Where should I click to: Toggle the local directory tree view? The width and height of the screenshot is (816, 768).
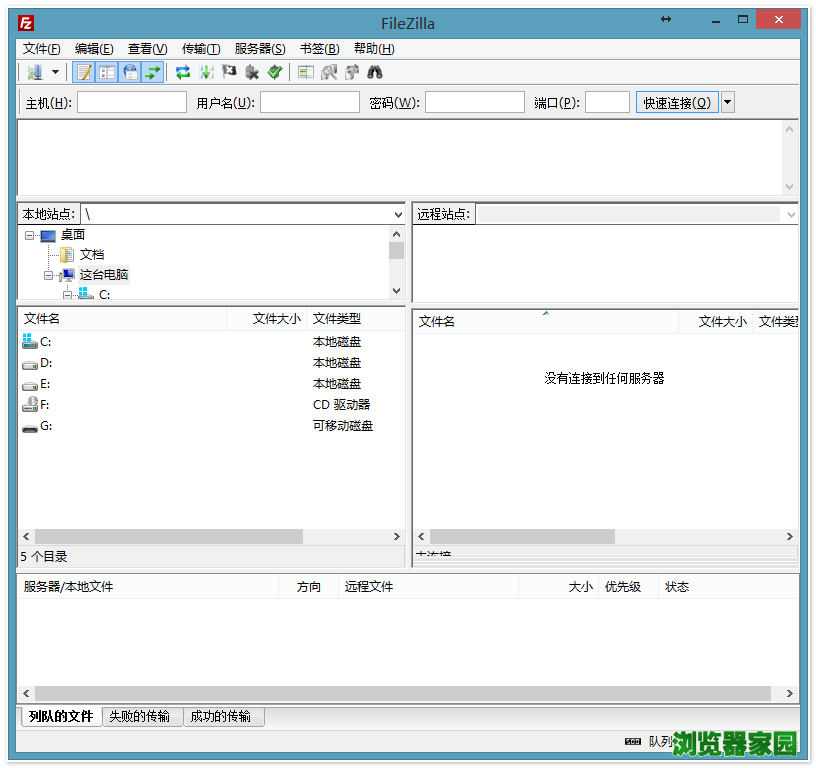click(107, 72)
